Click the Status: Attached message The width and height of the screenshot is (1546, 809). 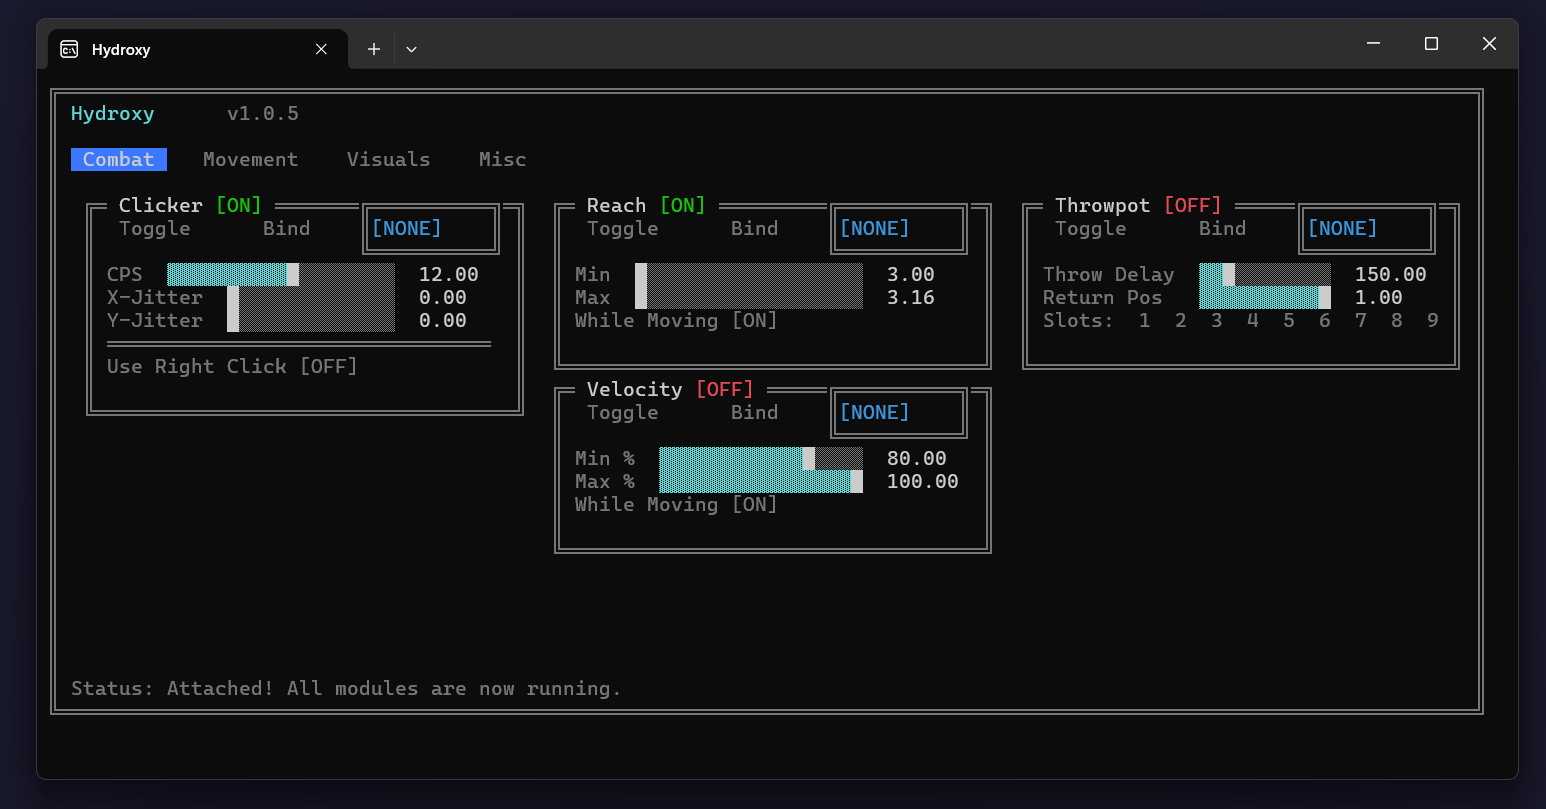346,689
